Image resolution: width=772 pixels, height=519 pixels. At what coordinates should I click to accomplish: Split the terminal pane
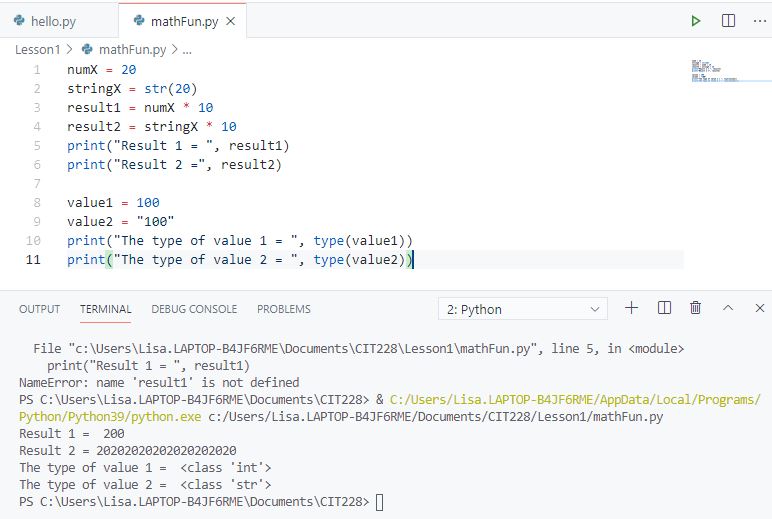pos(664,308)
